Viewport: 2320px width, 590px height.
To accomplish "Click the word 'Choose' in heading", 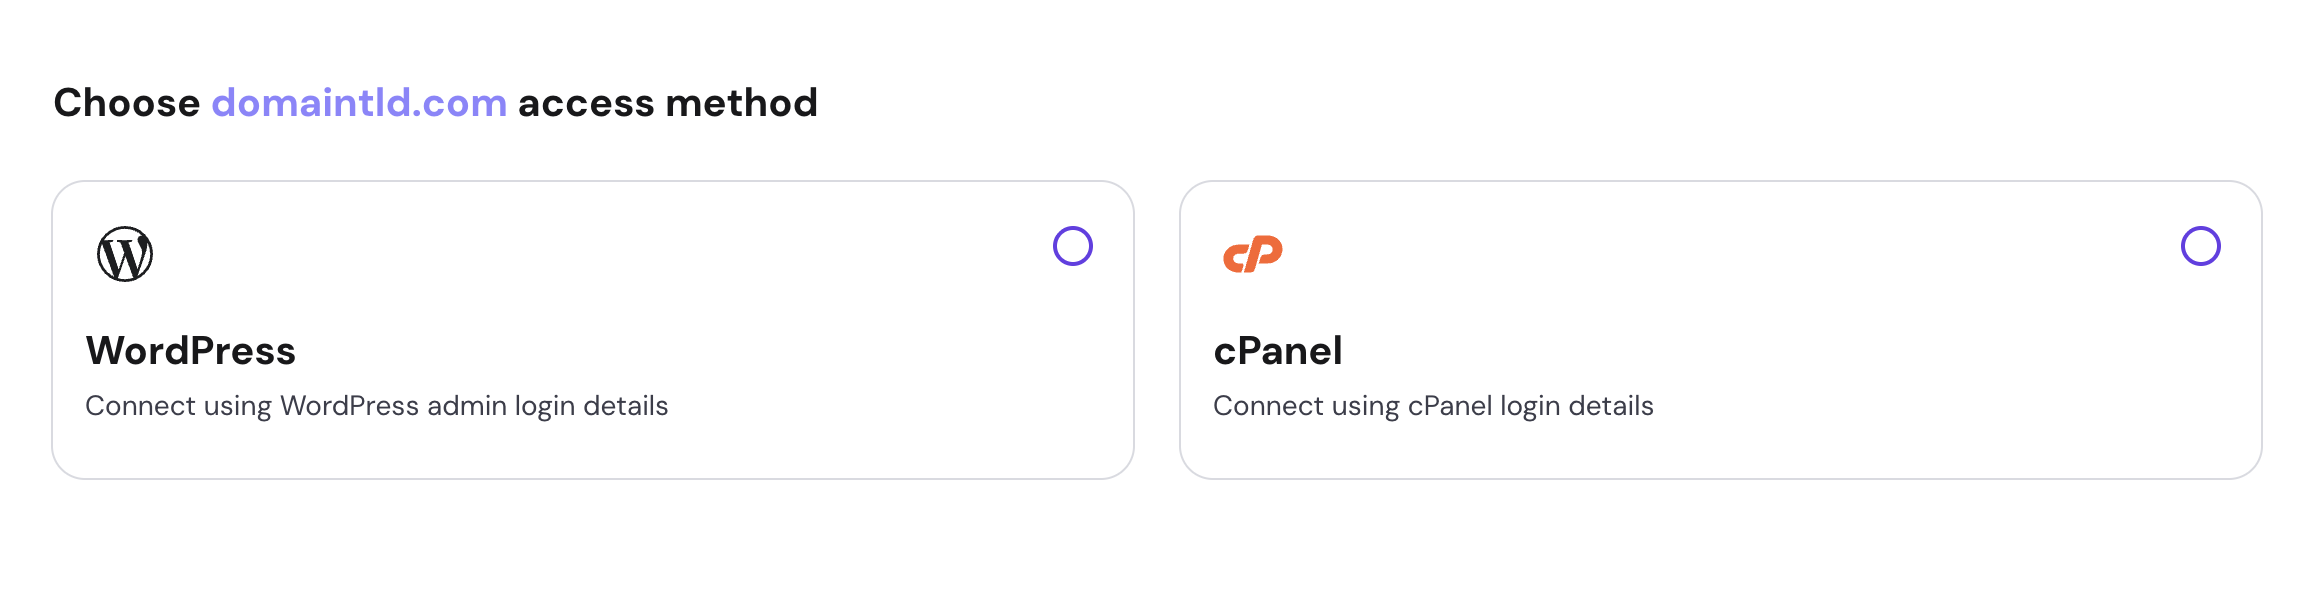I will (x=127, y=103).
